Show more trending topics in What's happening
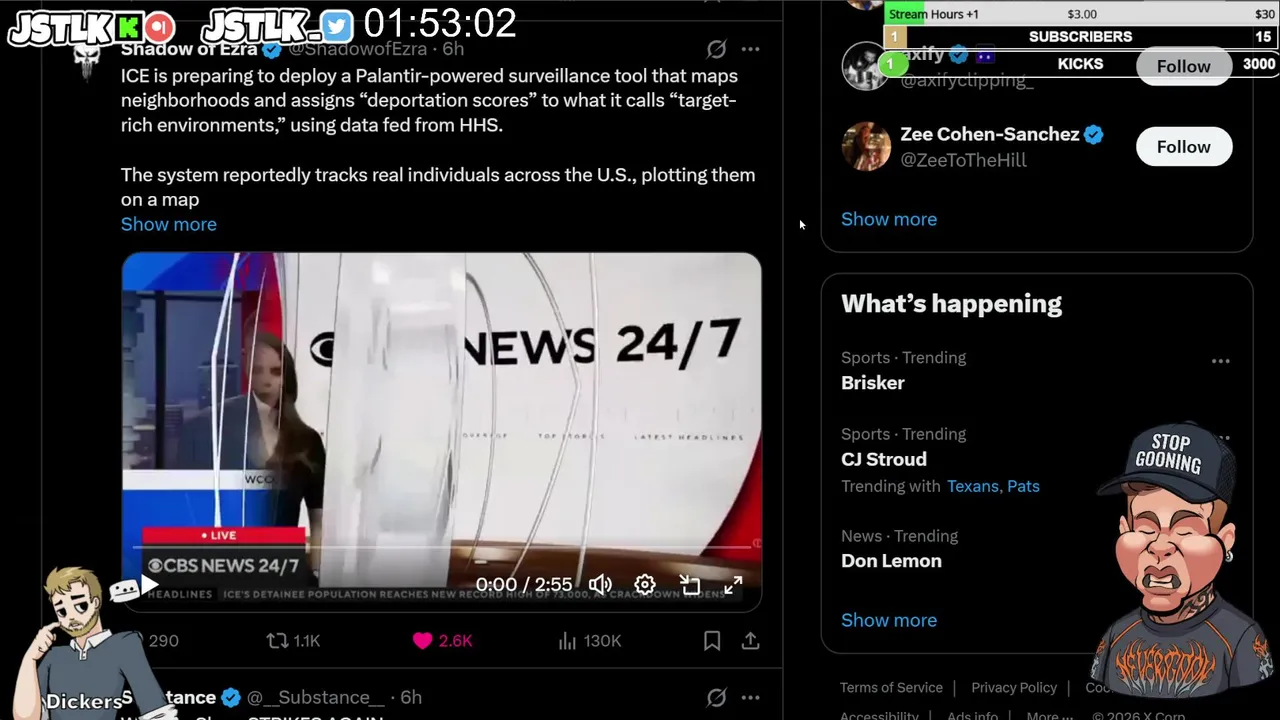 coord(889,620)
